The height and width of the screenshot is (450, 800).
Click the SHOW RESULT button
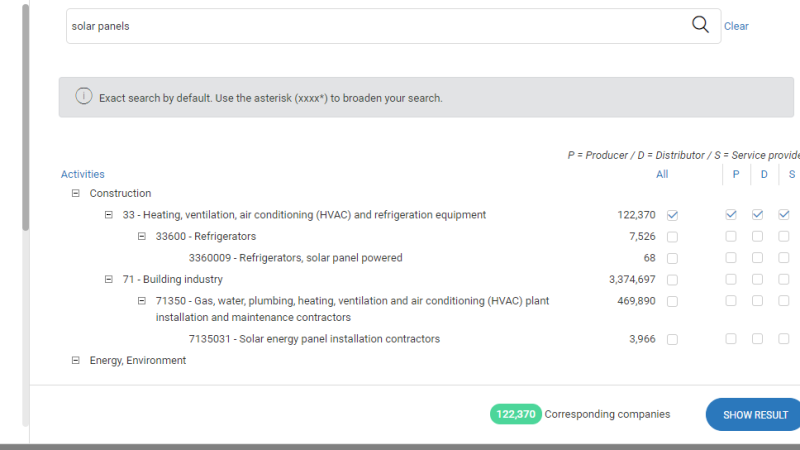pyautogui.click(x=754, y=415)
